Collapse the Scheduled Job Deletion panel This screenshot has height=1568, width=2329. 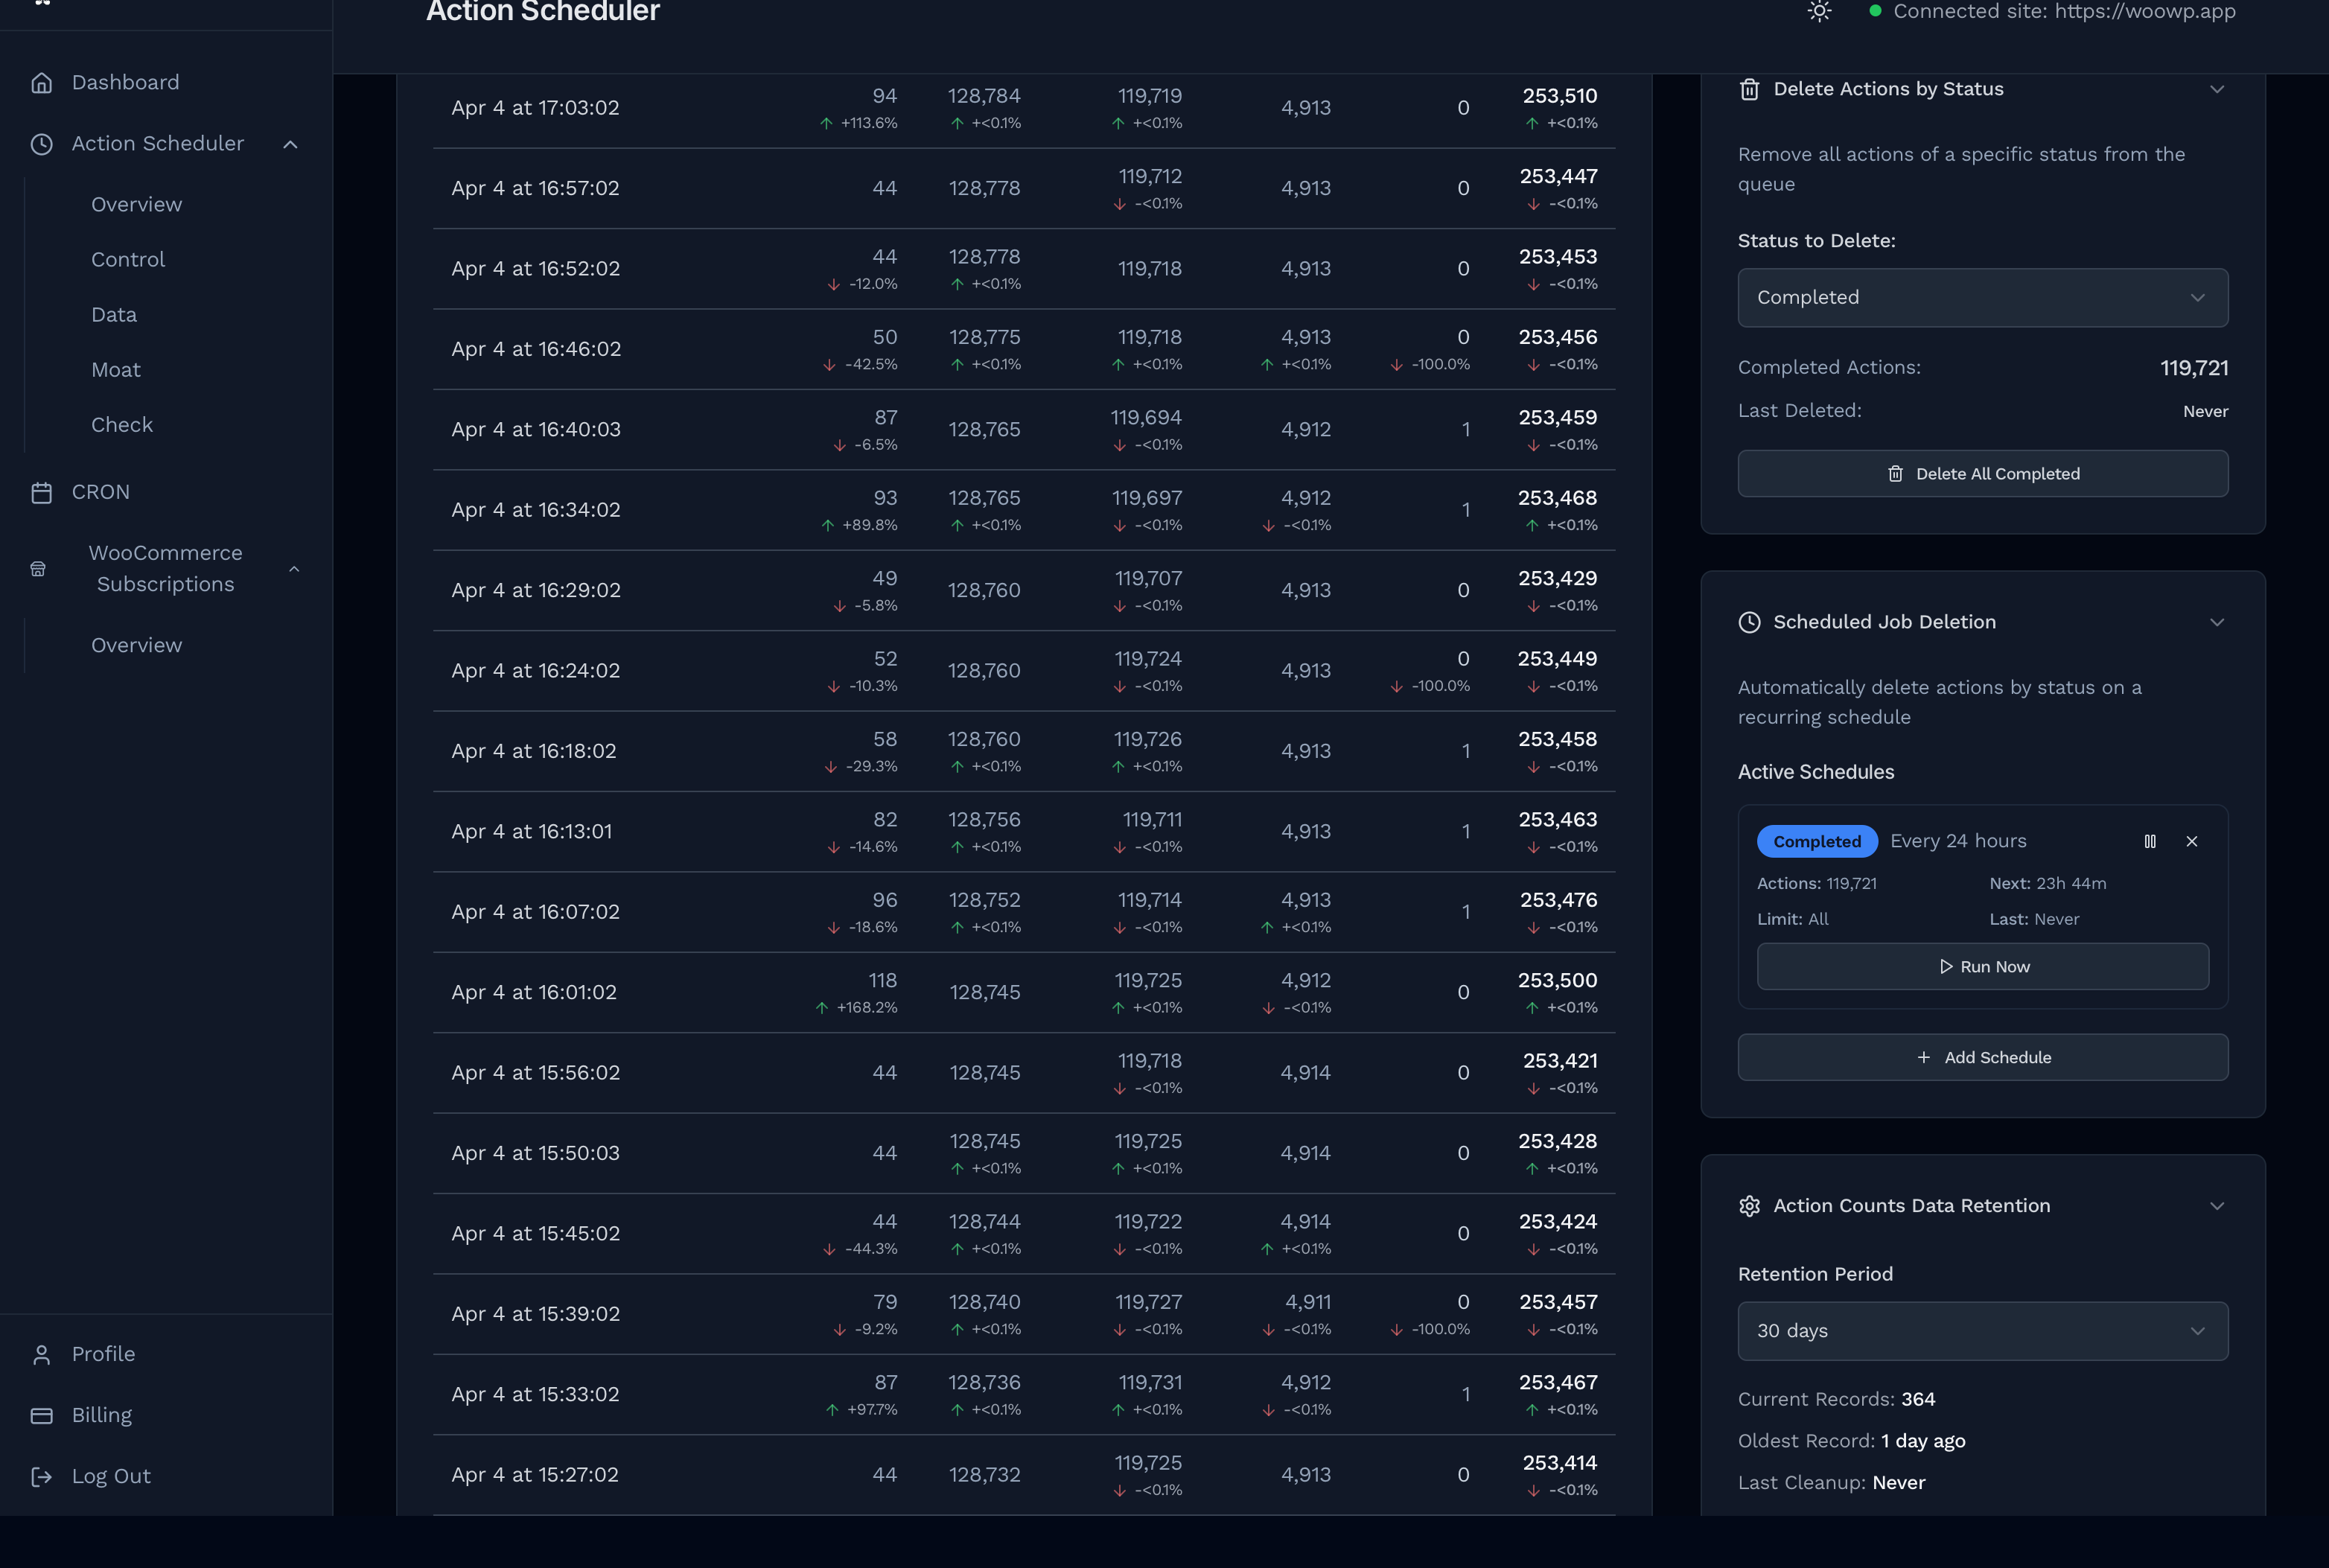[2216, 622]
